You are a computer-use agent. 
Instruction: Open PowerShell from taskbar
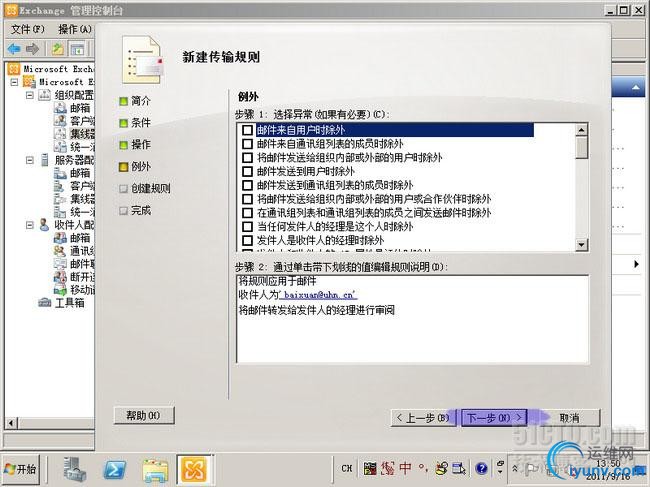[114, 470]
